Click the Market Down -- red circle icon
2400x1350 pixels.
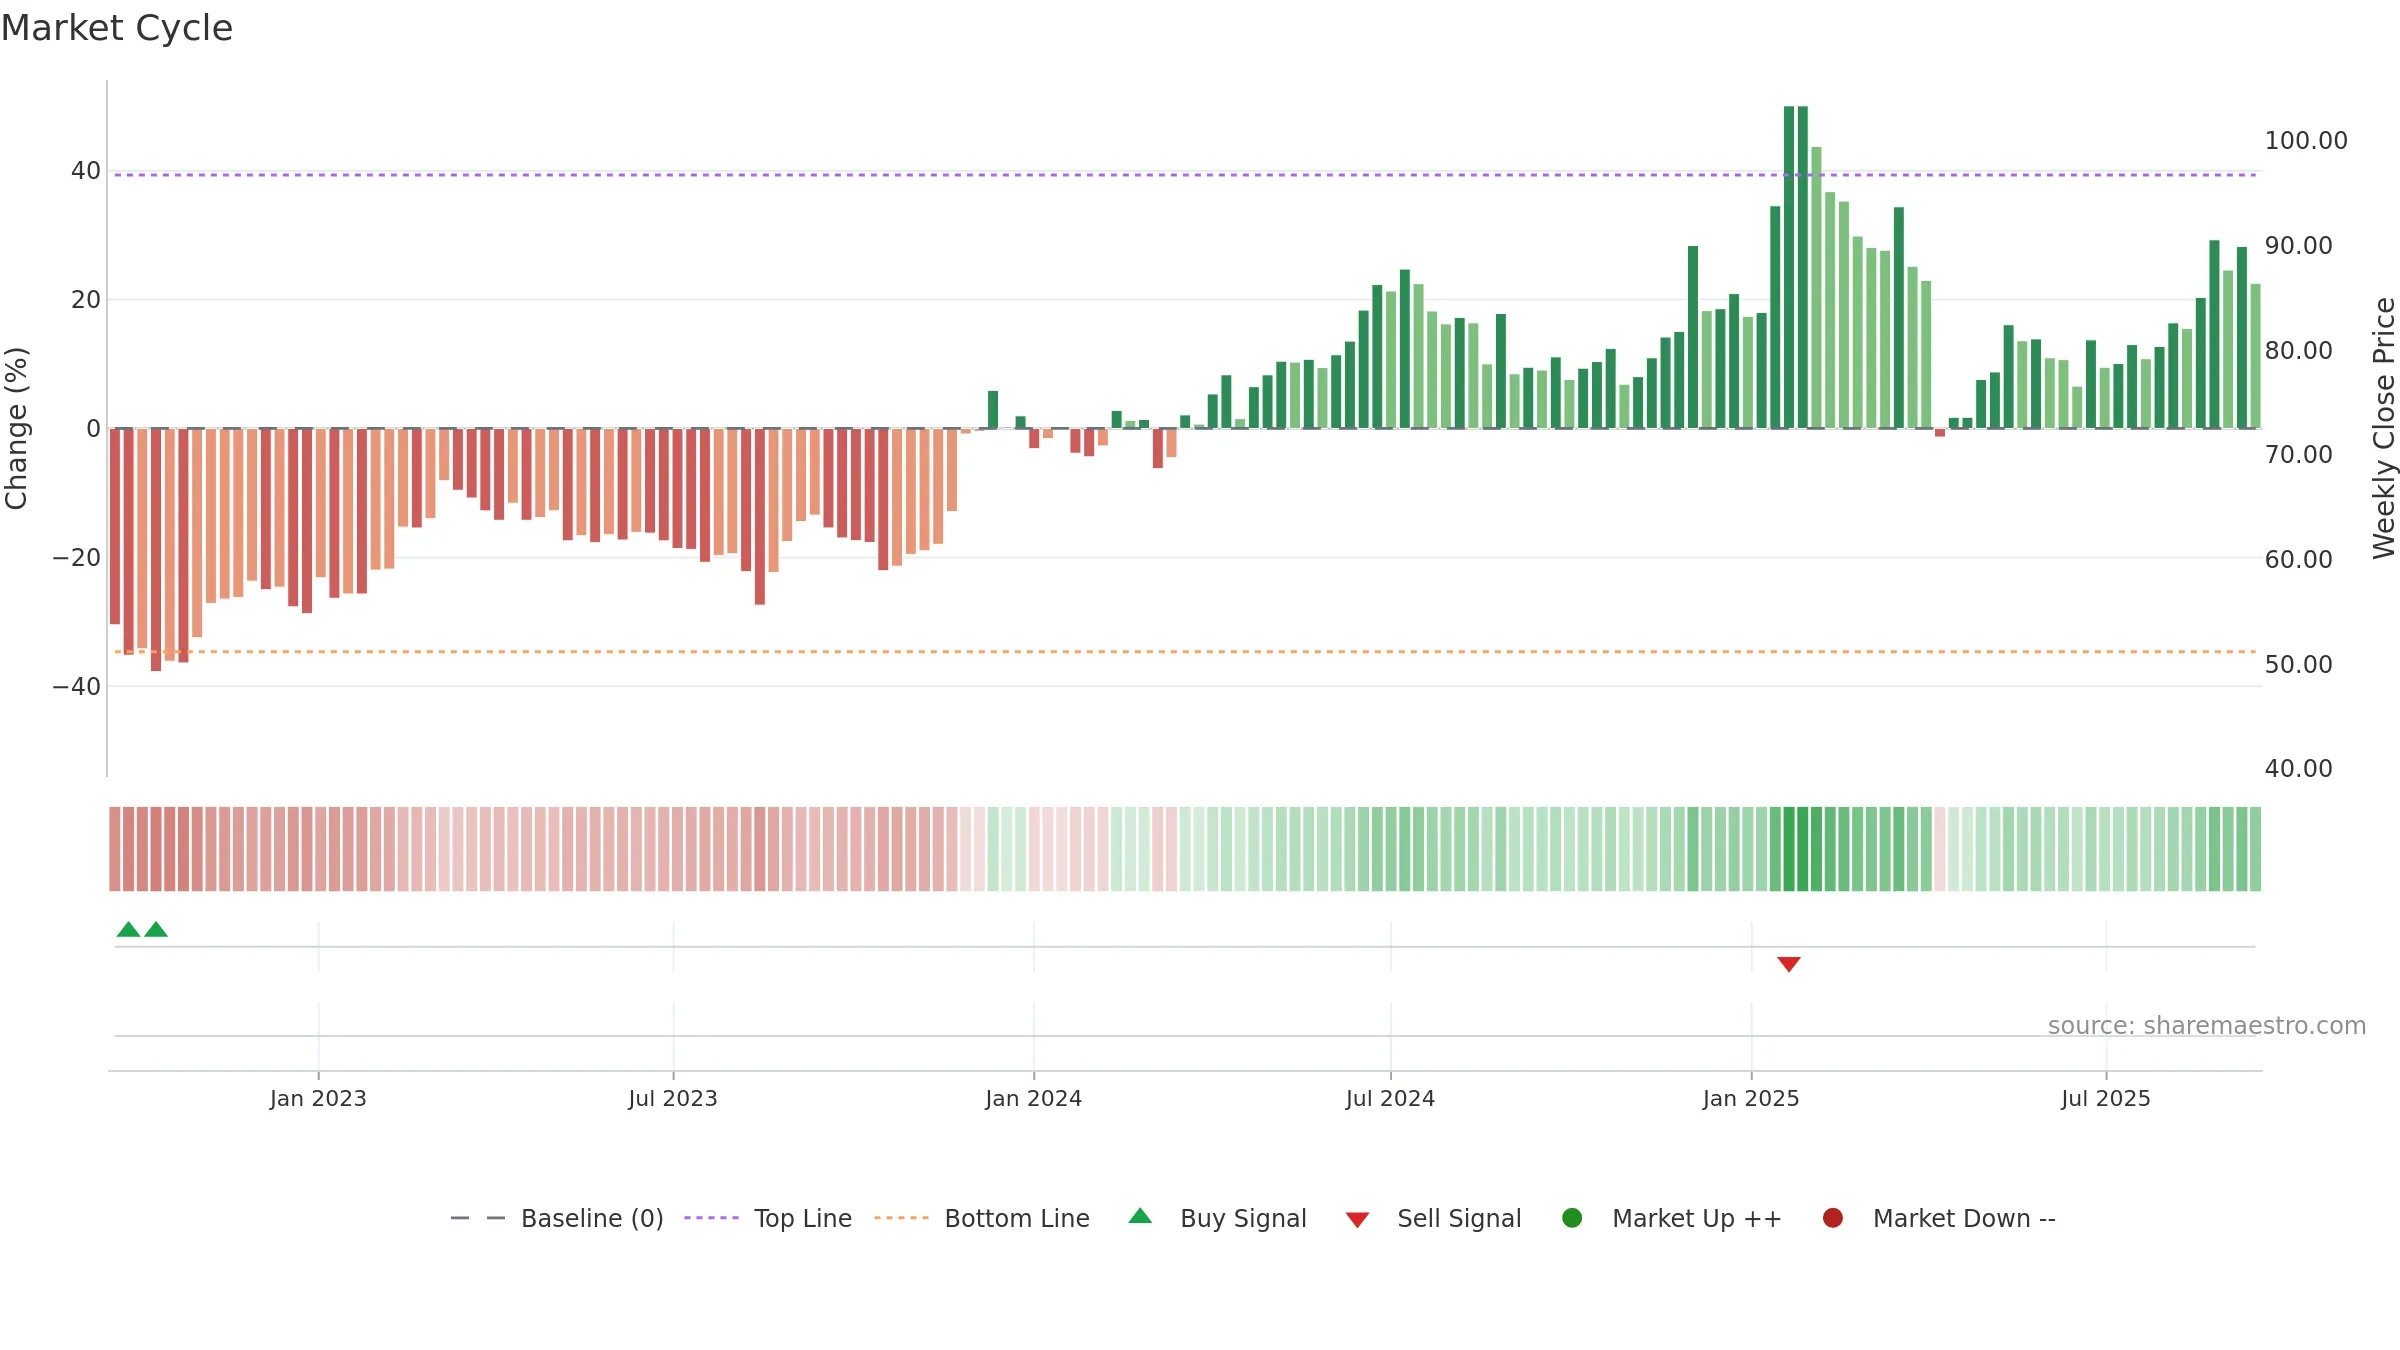pyautogui.click(x=1833, y=1218)
